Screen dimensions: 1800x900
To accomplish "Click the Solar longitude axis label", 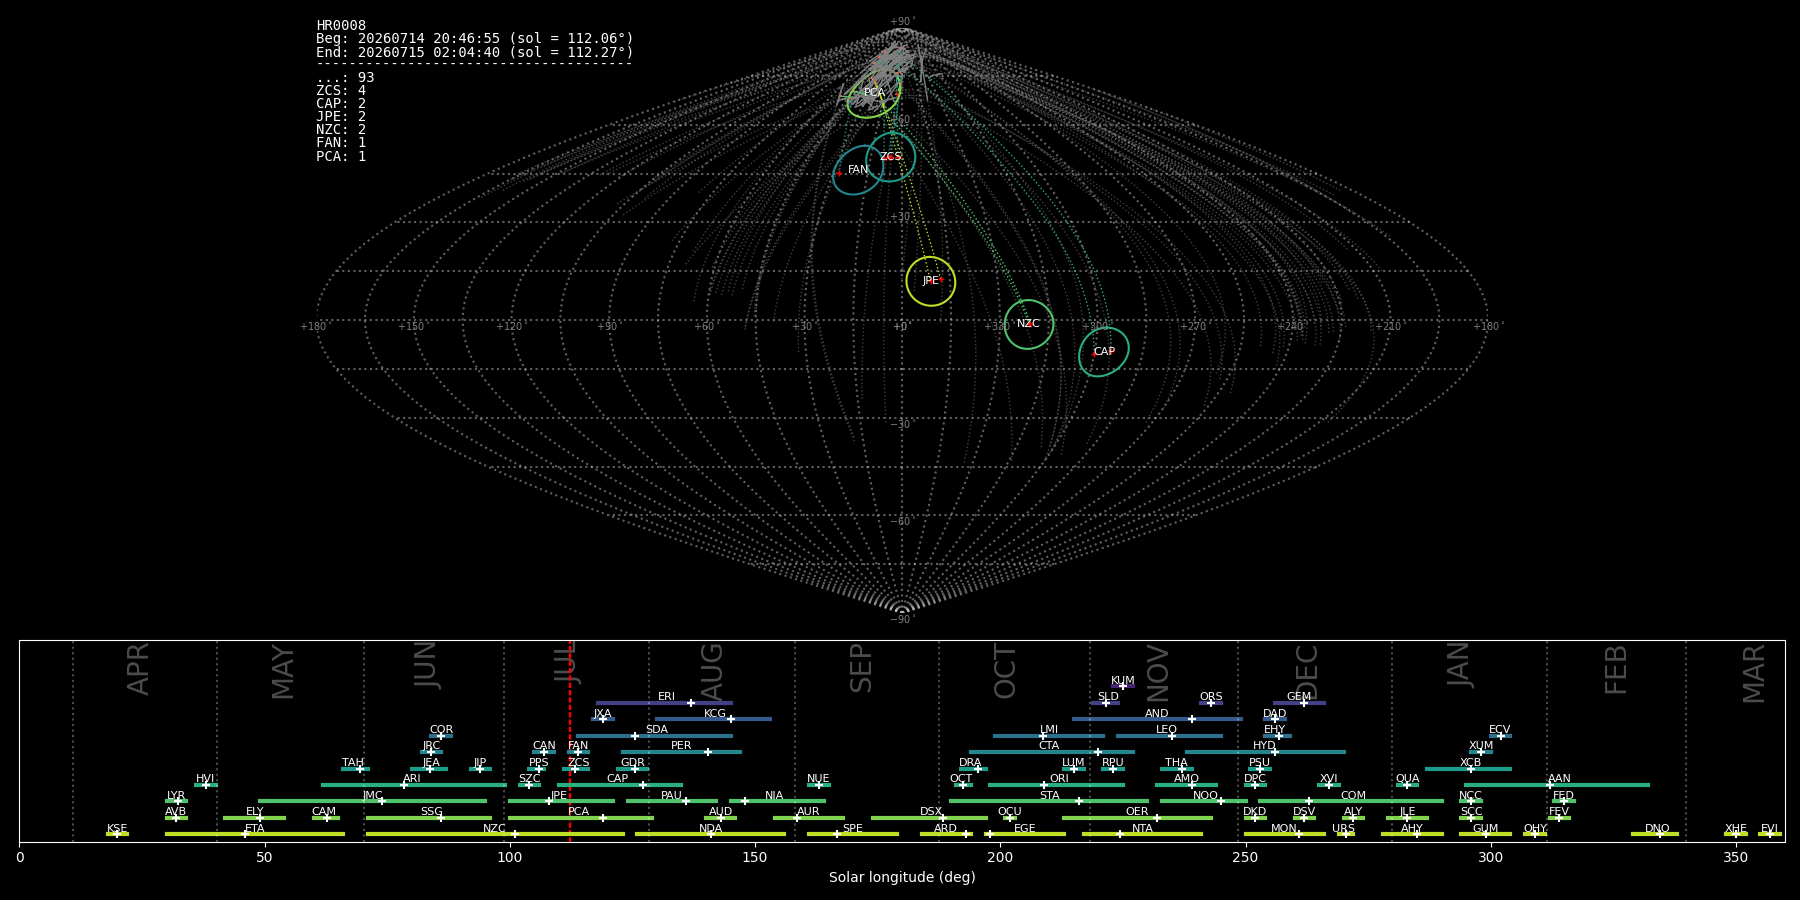I will tap(902, 878).
